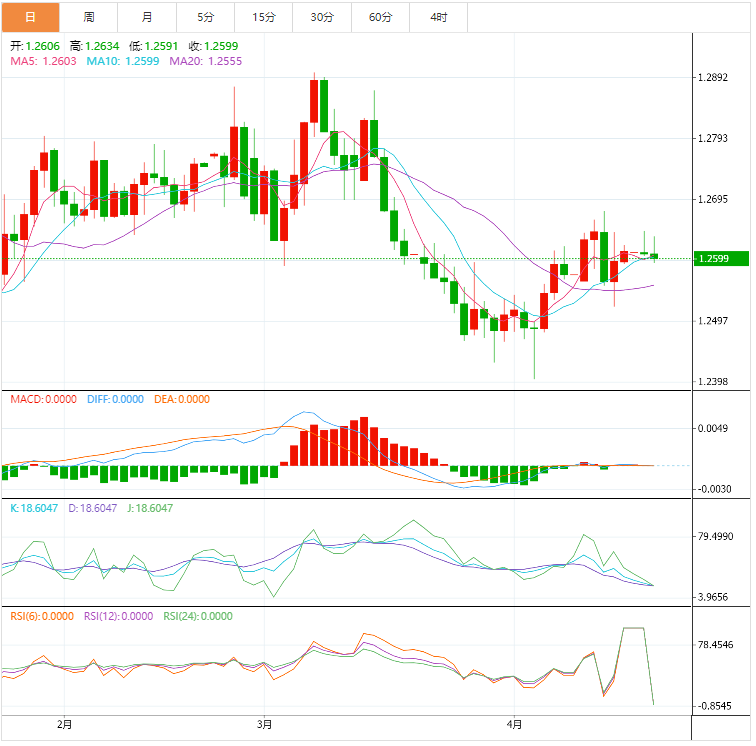The width and height of the screenshot is (756, 746).
Task: Click the RSI(6) indicator label
Action: click(x=40, y=616)
